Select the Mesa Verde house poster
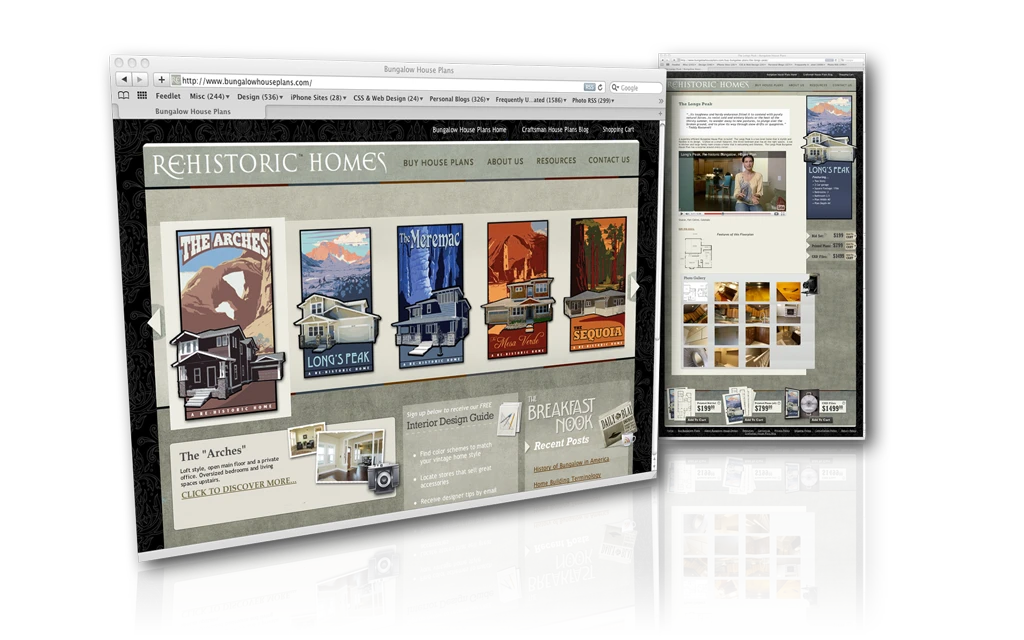 [x=519, y=290]
